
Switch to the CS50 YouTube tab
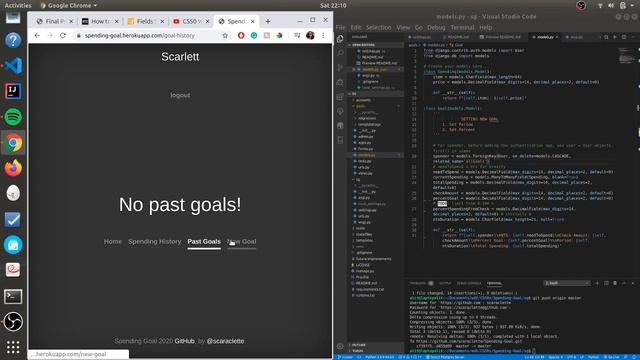tap(191, 21)
